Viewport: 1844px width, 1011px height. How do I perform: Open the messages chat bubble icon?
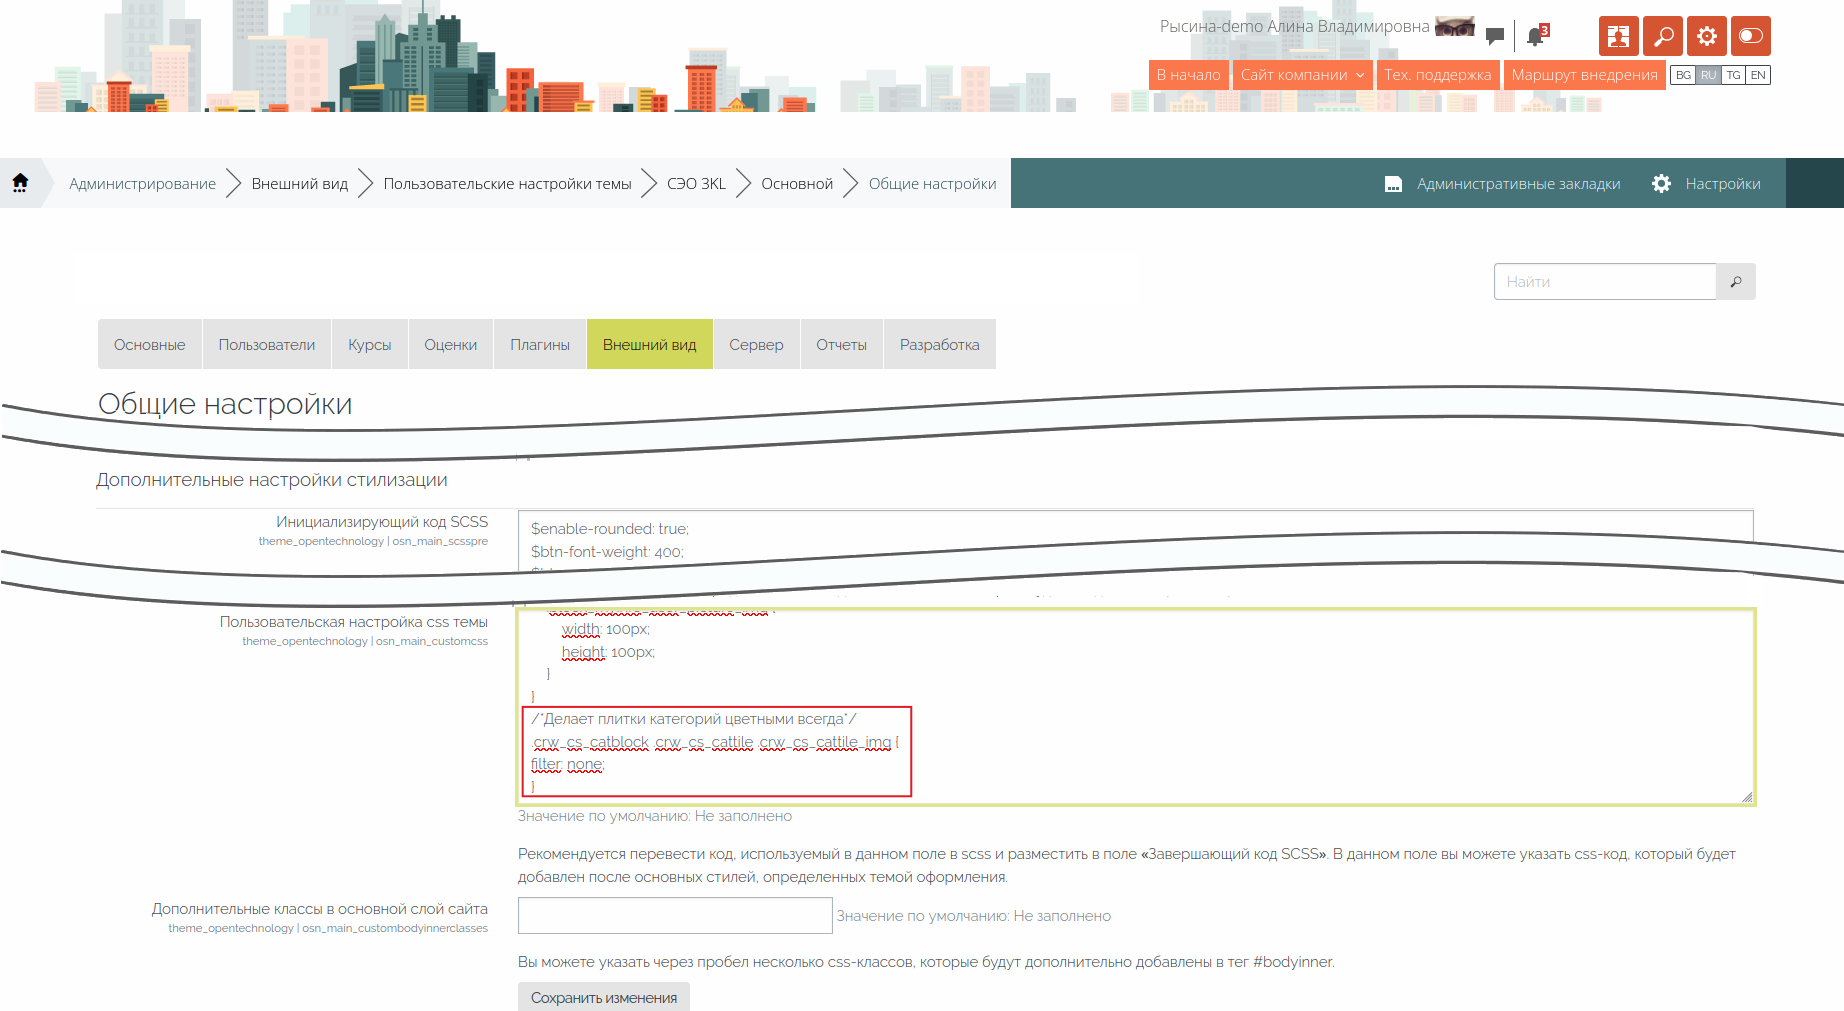1495,36
